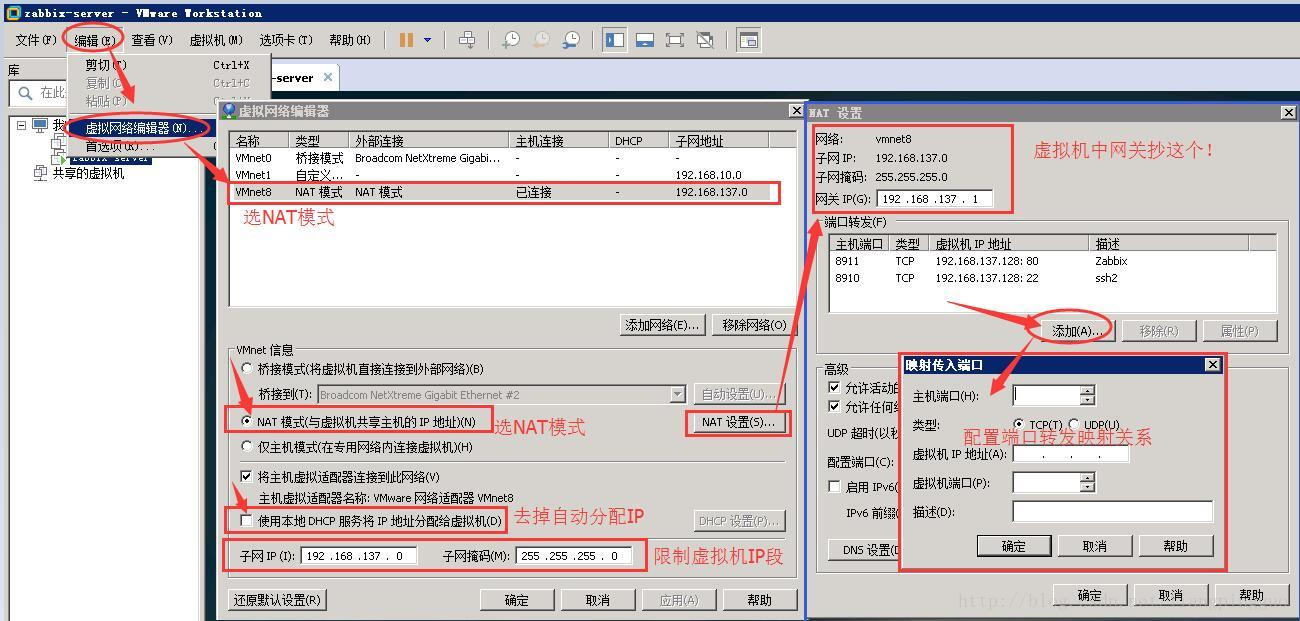Click the 添加(A)... port forwarding button

[1077, 330]
